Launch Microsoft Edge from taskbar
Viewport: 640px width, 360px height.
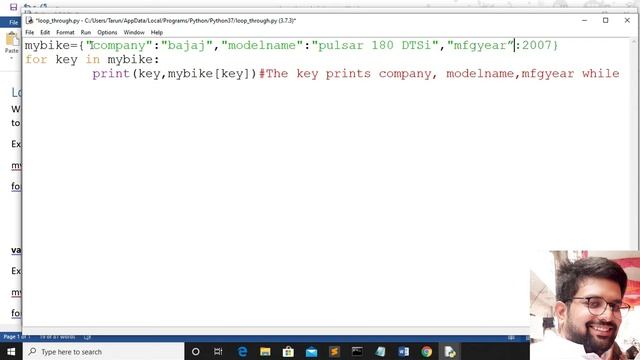[x=242, y=352]
